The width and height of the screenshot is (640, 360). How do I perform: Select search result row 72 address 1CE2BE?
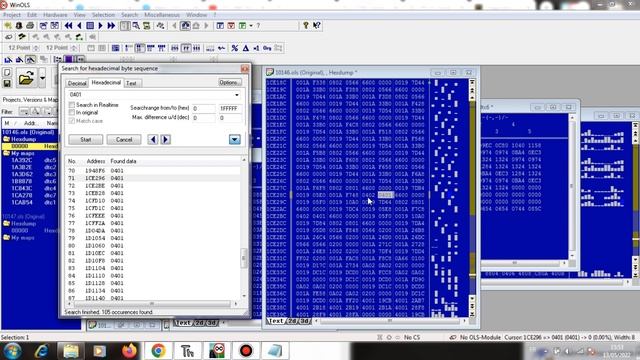click(x=153, y=186)
